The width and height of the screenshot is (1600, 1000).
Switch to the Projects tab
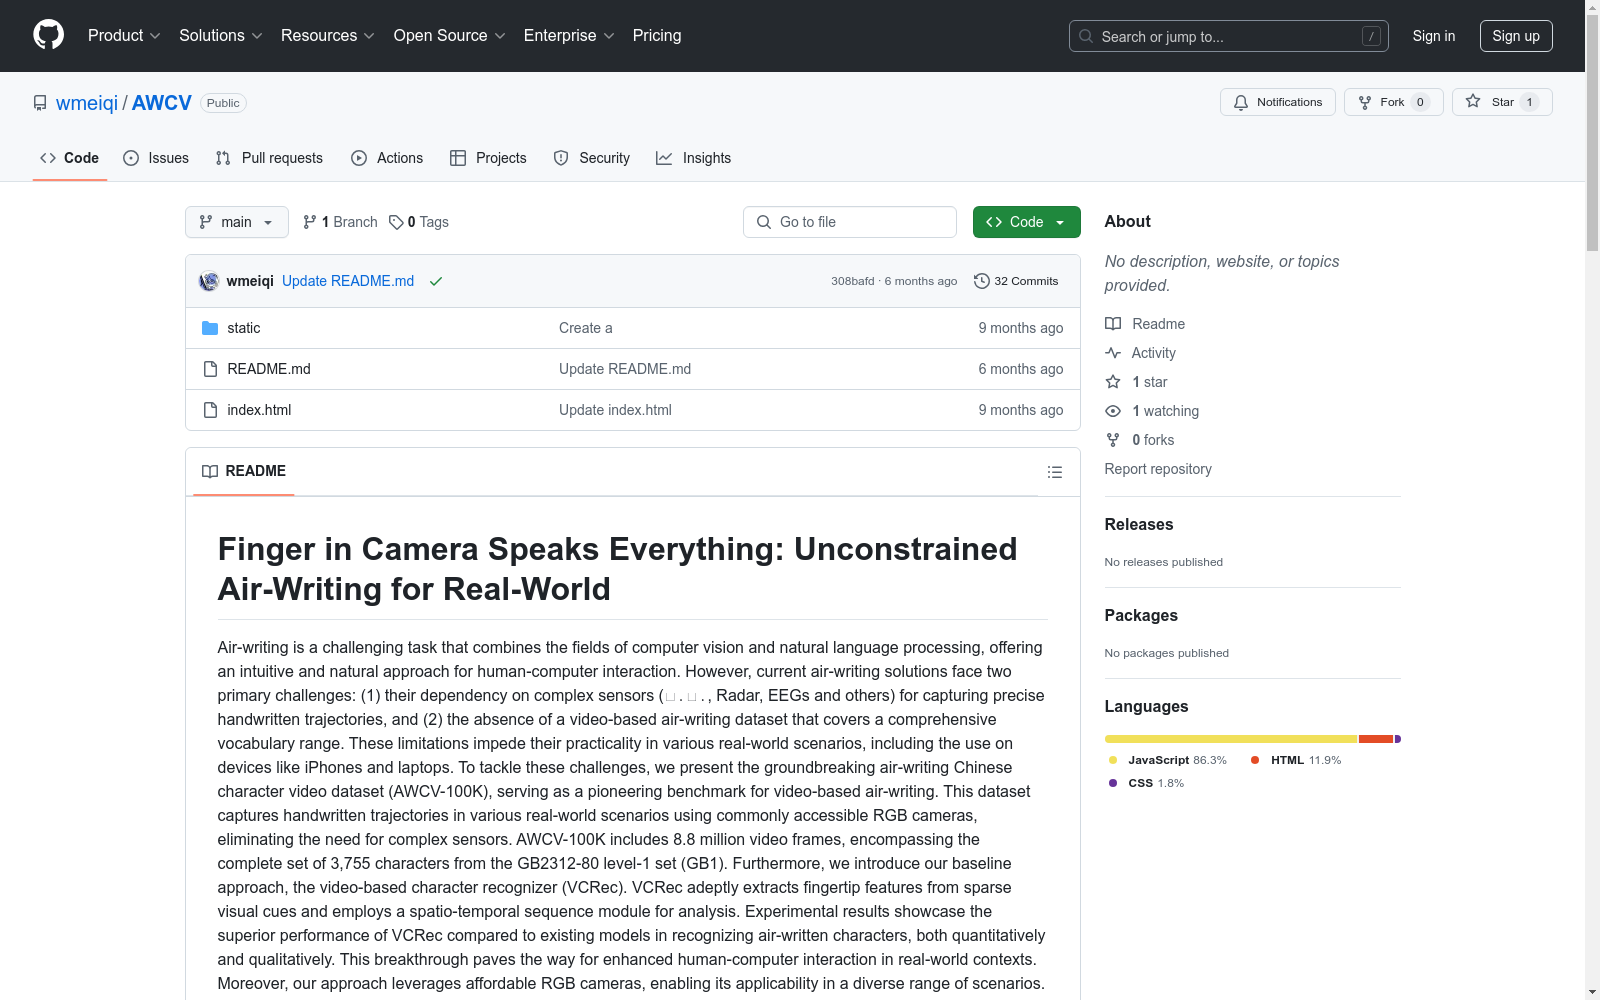[488, 158]
